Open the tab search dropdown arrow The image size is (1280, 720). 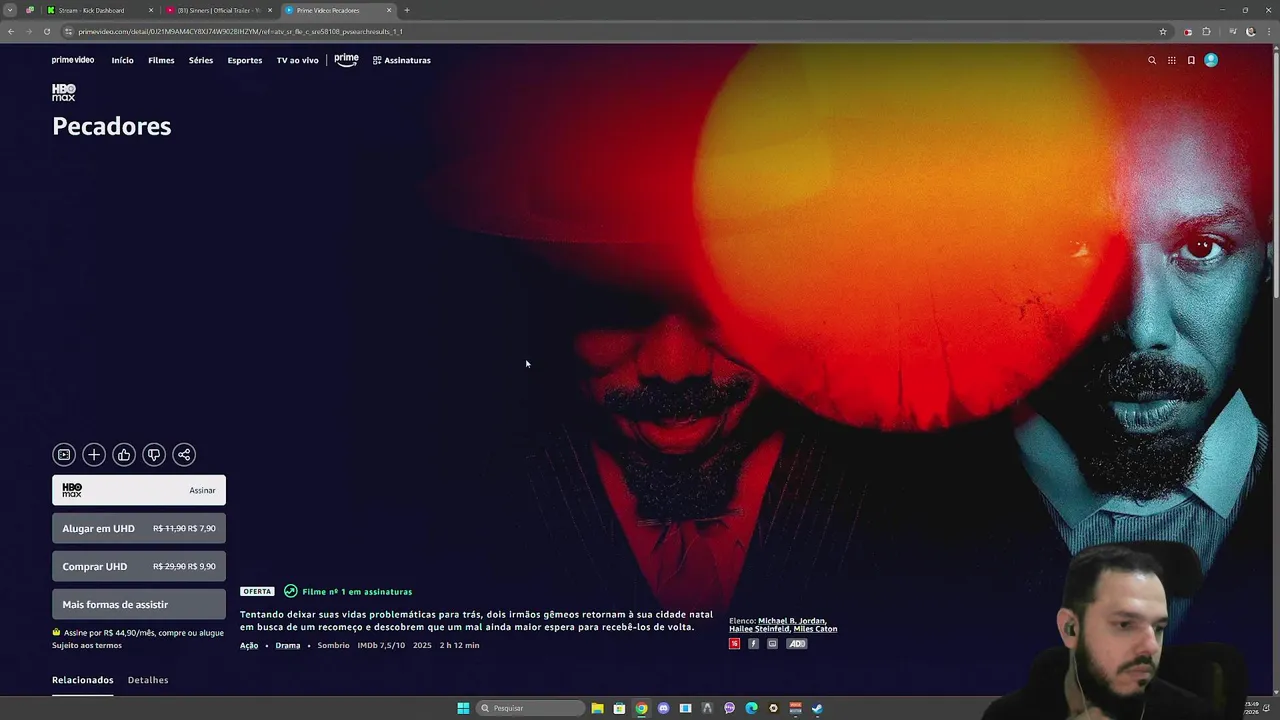[x=10, y=10]
